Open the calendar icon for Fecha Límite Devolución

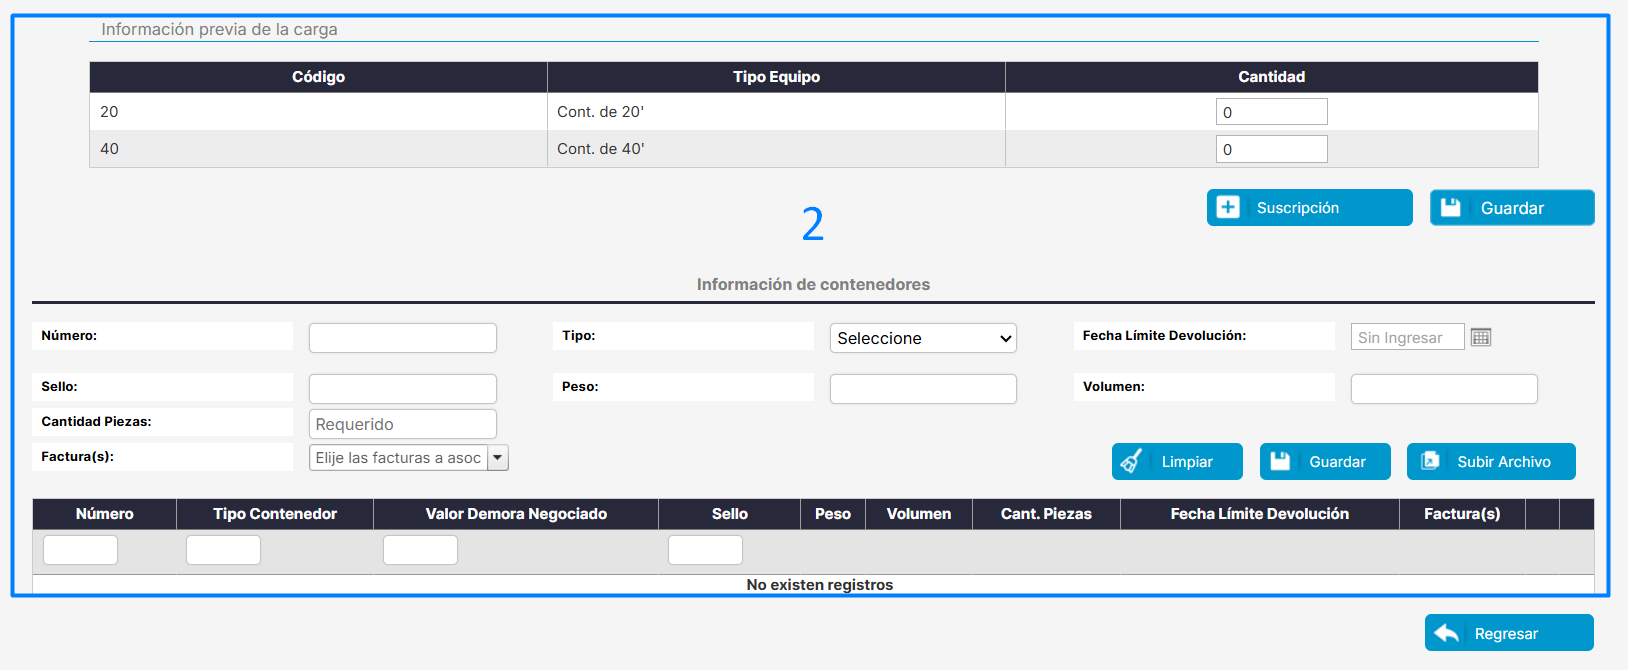(x=1481, y=337)
